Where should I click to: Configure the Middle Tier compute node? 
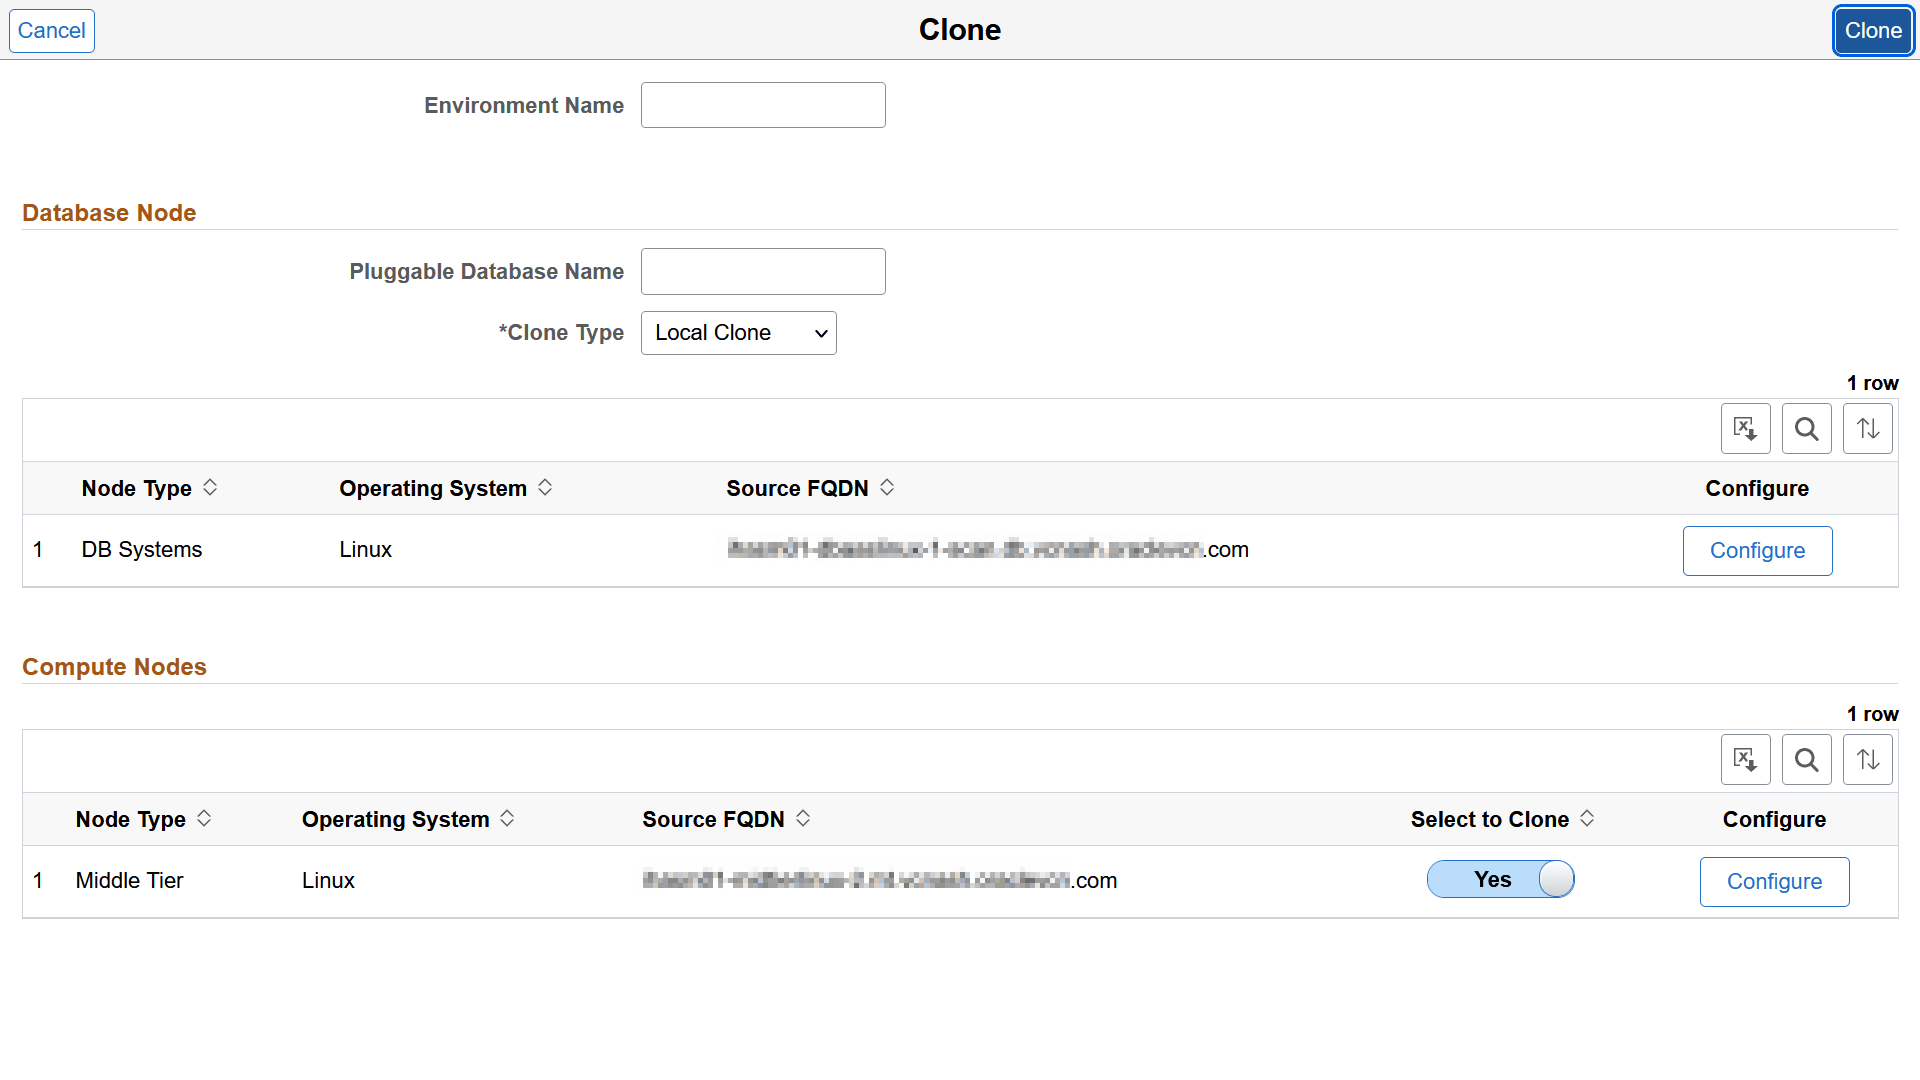1774,881
